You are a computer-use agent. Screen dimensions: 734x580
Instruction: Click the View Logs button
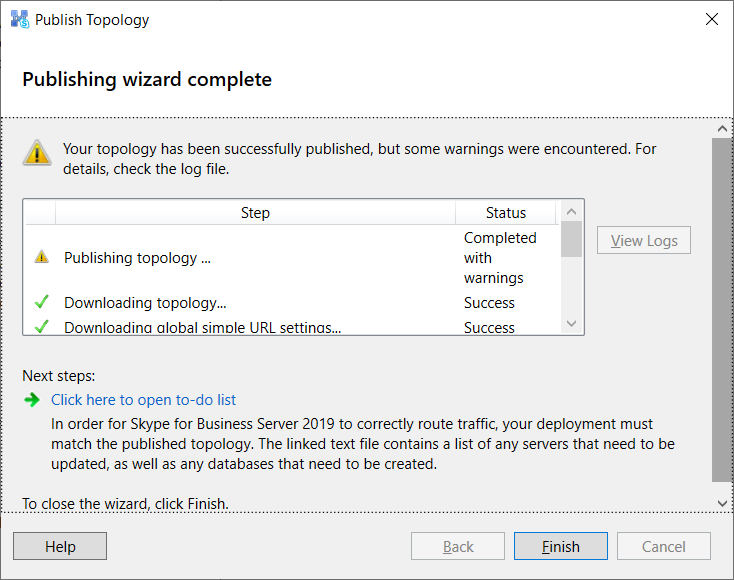644,241
